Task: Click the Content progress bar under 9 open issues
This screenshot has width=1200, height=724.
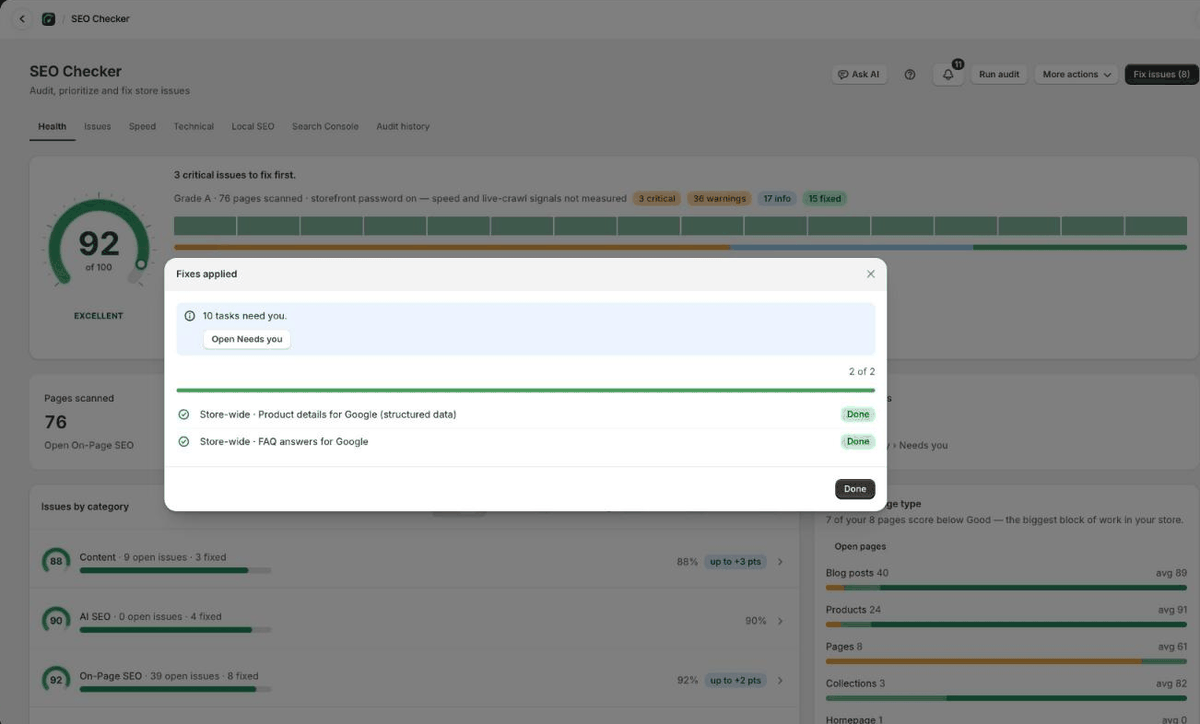Action: click(x=175, y=570)
